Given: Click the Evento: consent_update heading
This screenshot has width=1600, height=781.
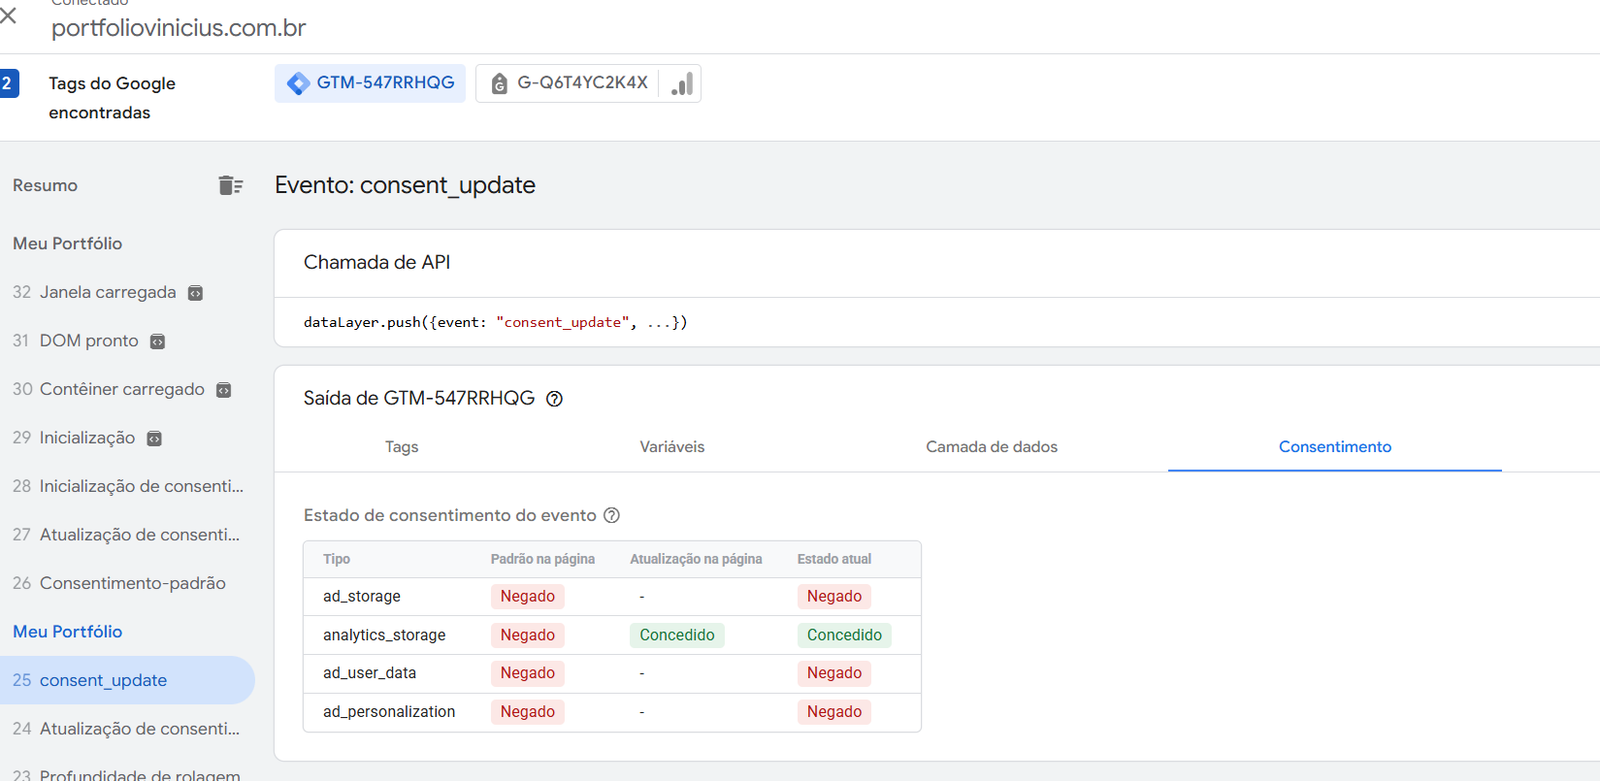Looking at the screenshot, I should pos(405,186).
